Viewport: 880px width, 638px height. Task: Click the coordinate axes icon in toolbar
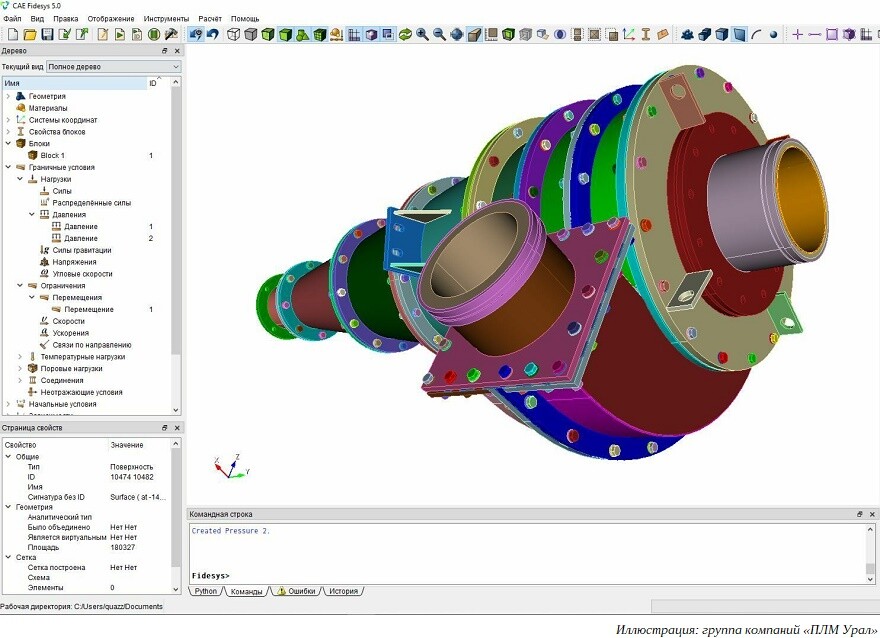tap(629, 35)
